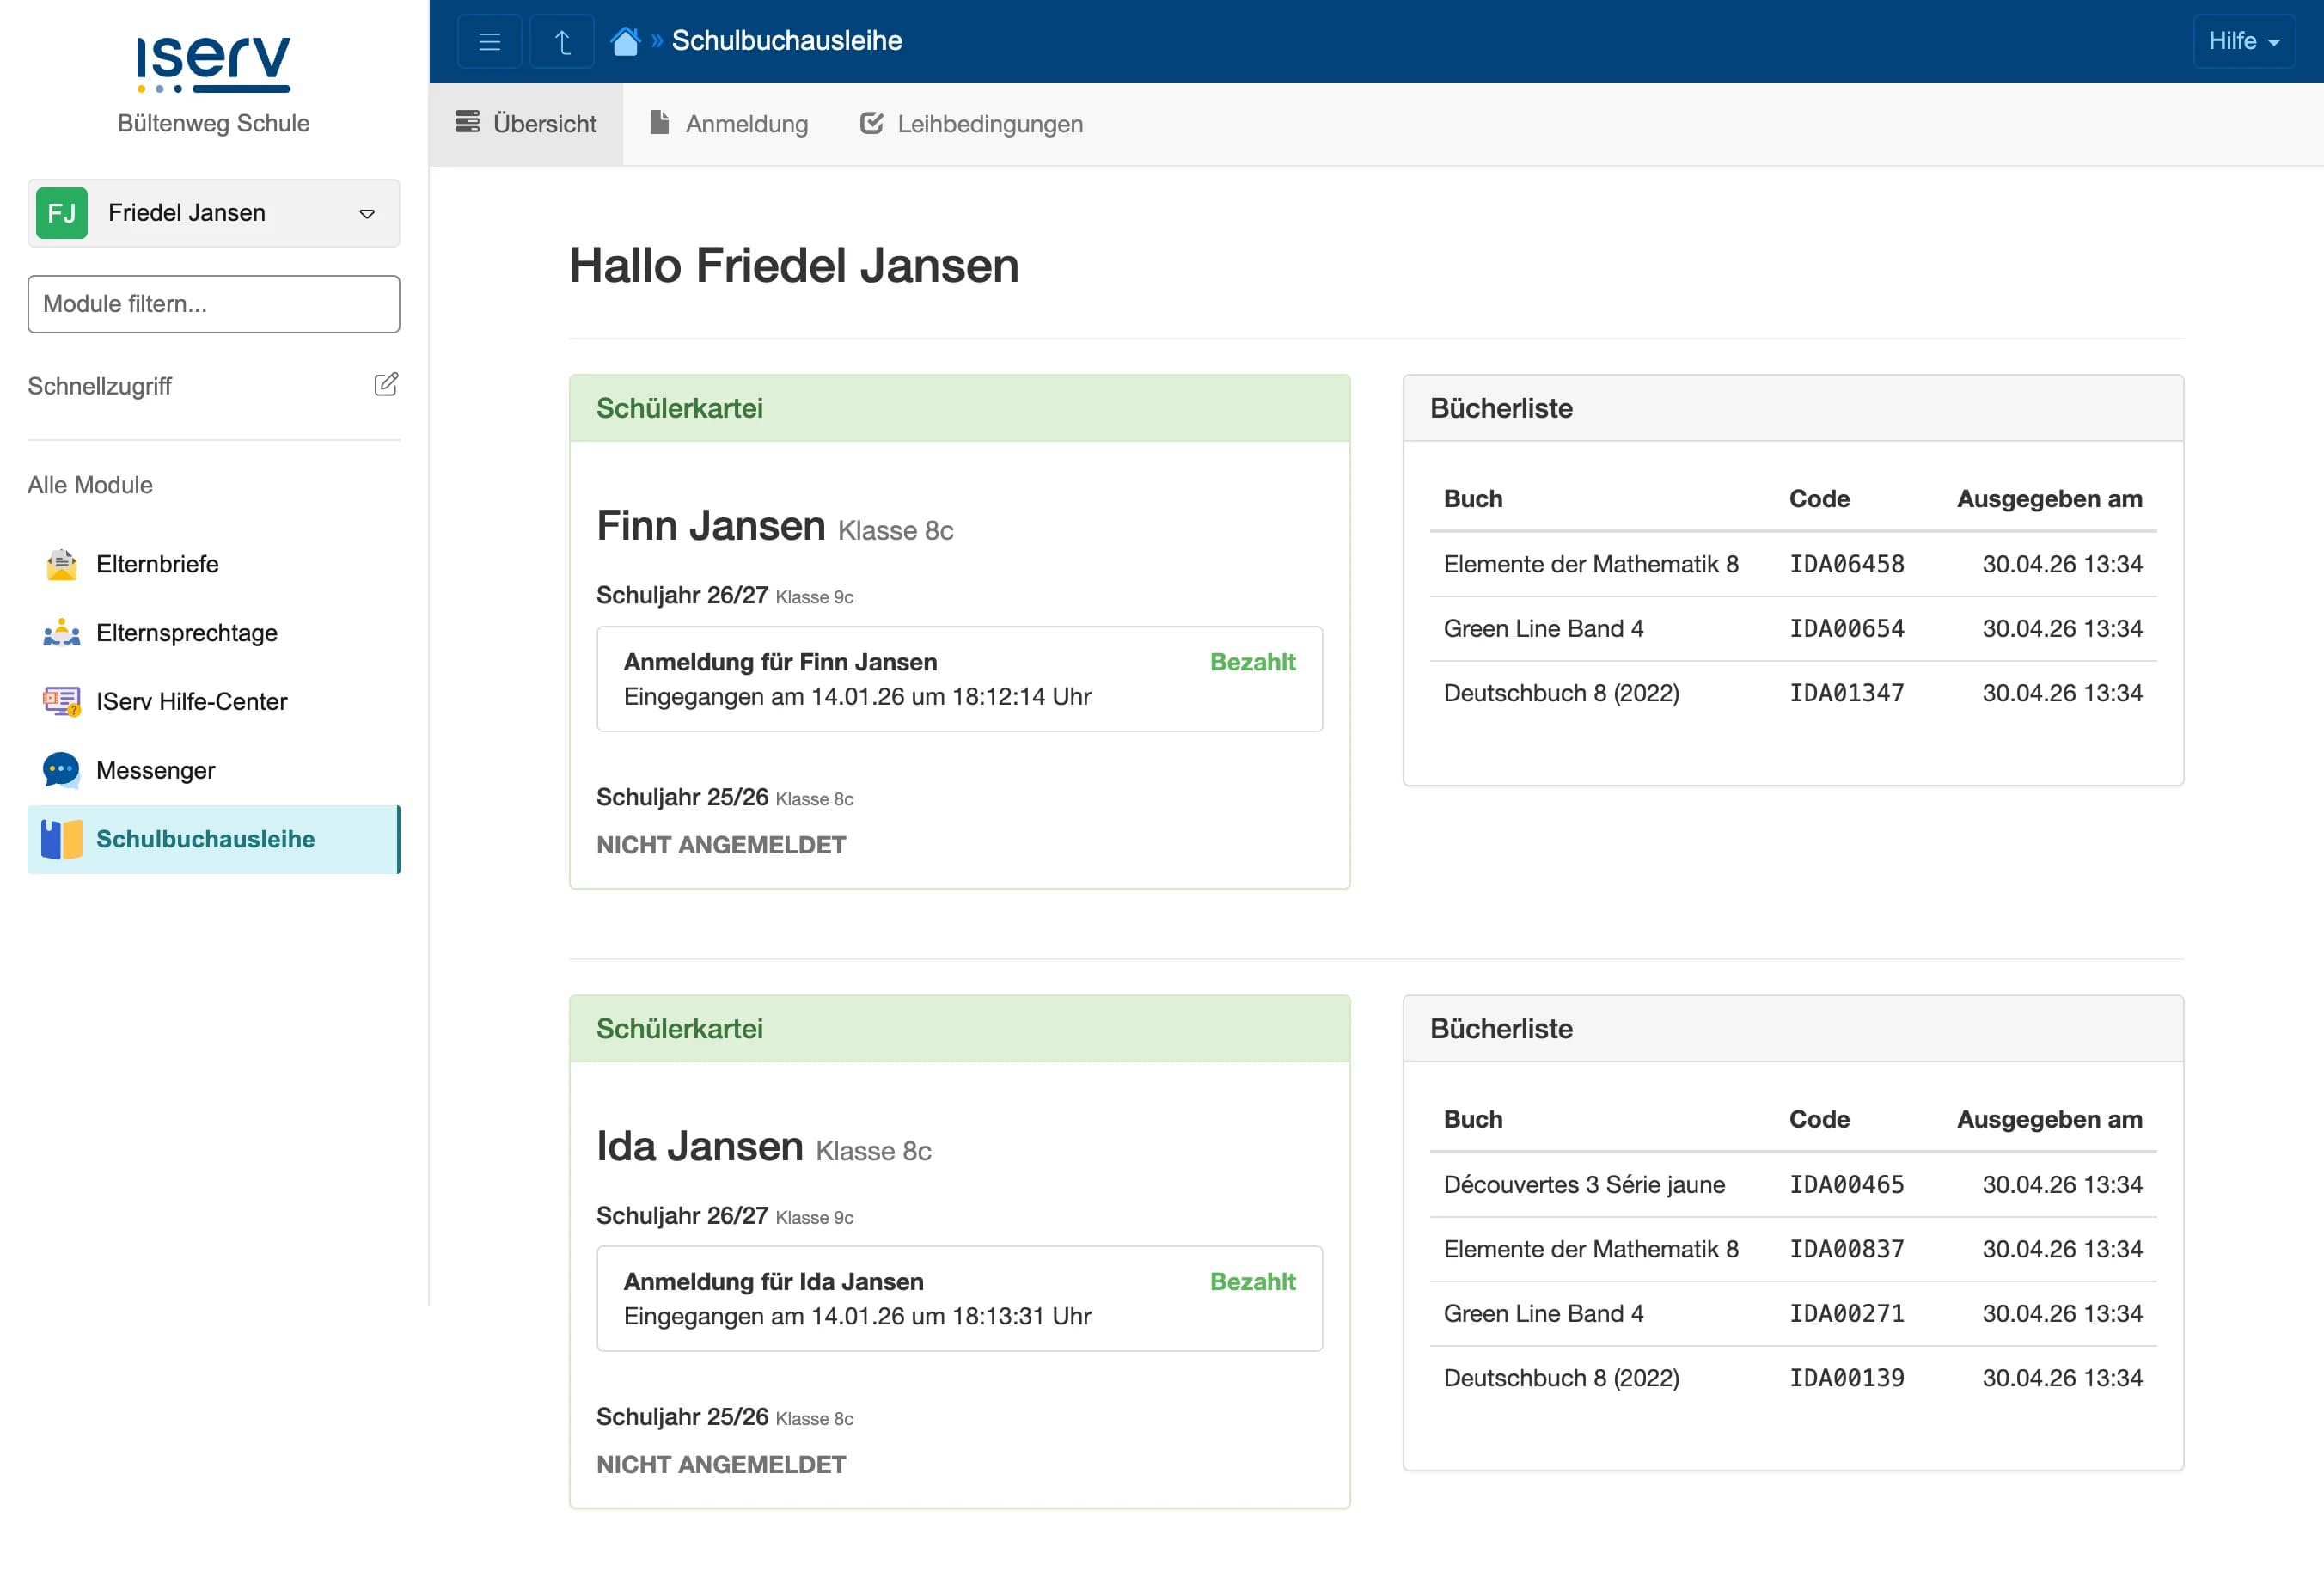Click Ida's Green Line Band 4 book
2324x1578 pixels.
click(1543, 1314)
